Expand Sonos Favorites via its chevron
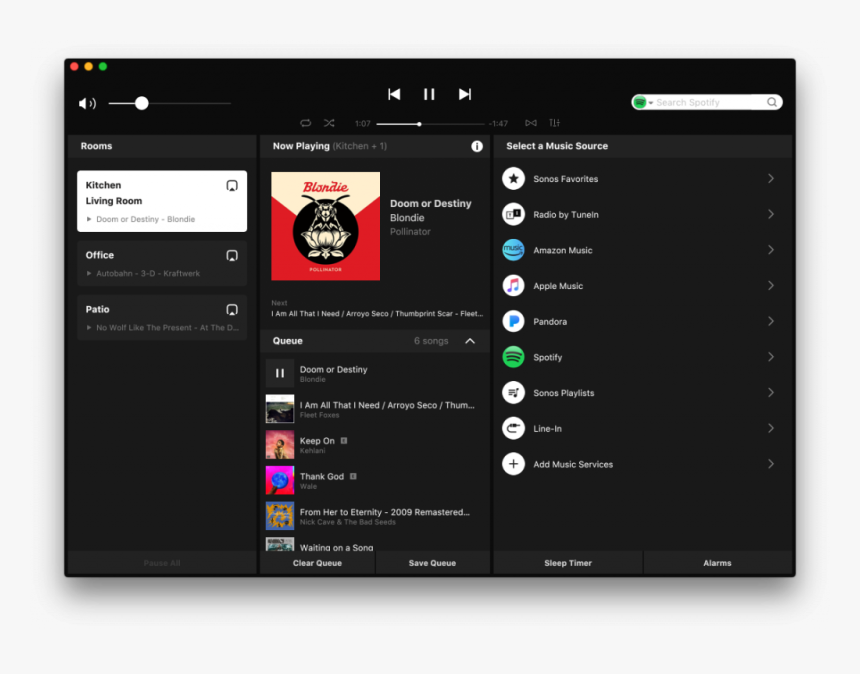 [771, 179]
